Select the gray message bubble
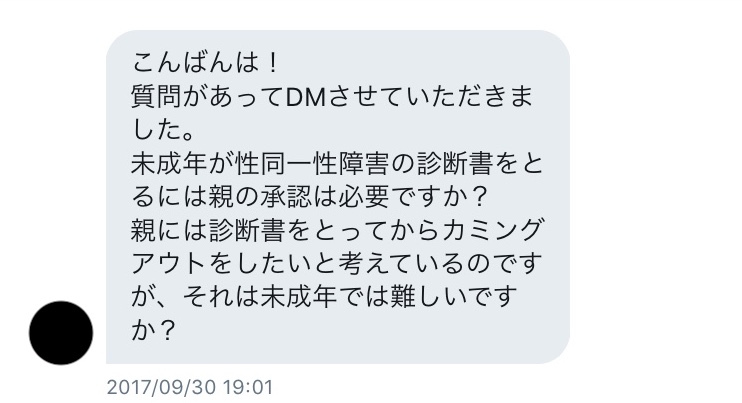This screenshot has height=403, width=742. click(x=338, y=197)
